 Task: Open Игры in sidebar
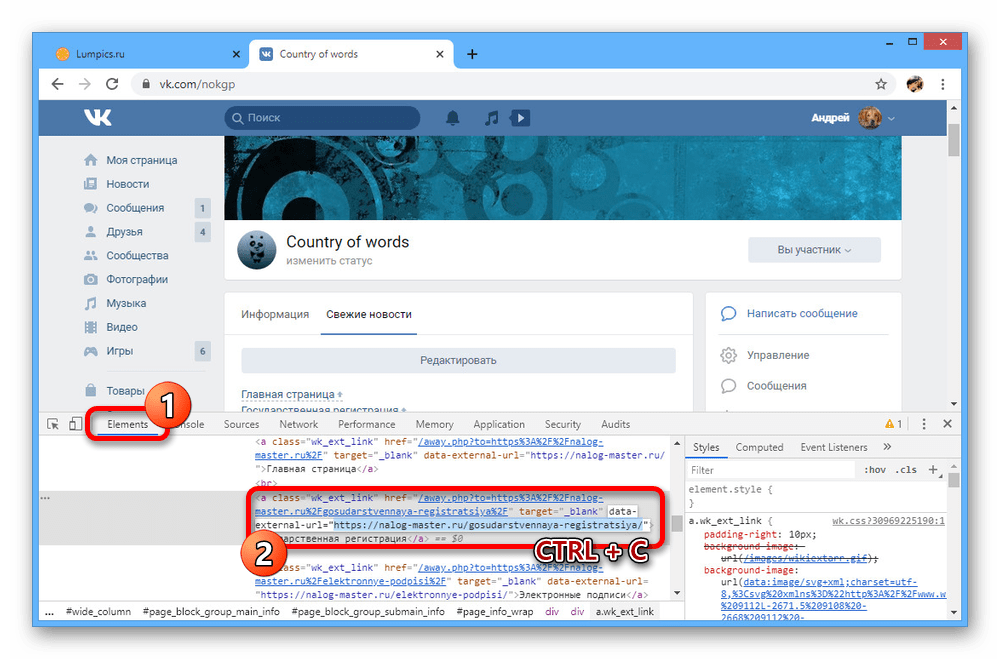click(119, 351)
